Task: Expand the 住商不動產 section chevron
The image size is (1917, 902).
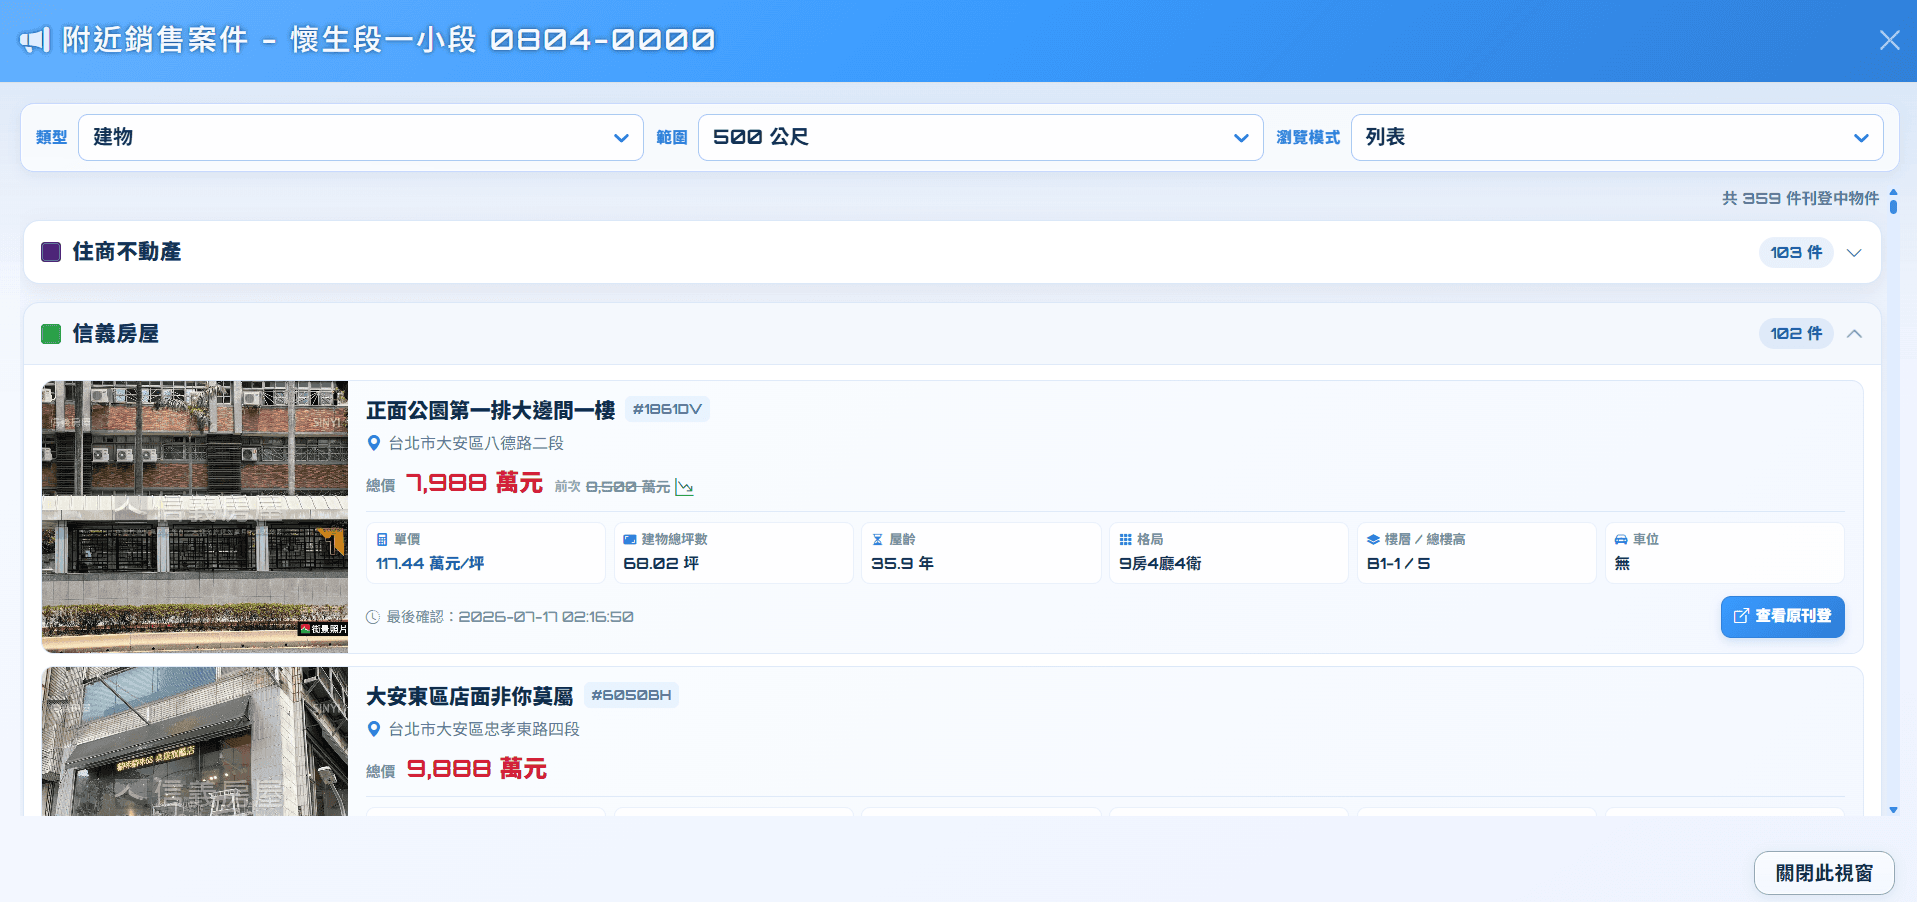Action: tap(1854, 253)
